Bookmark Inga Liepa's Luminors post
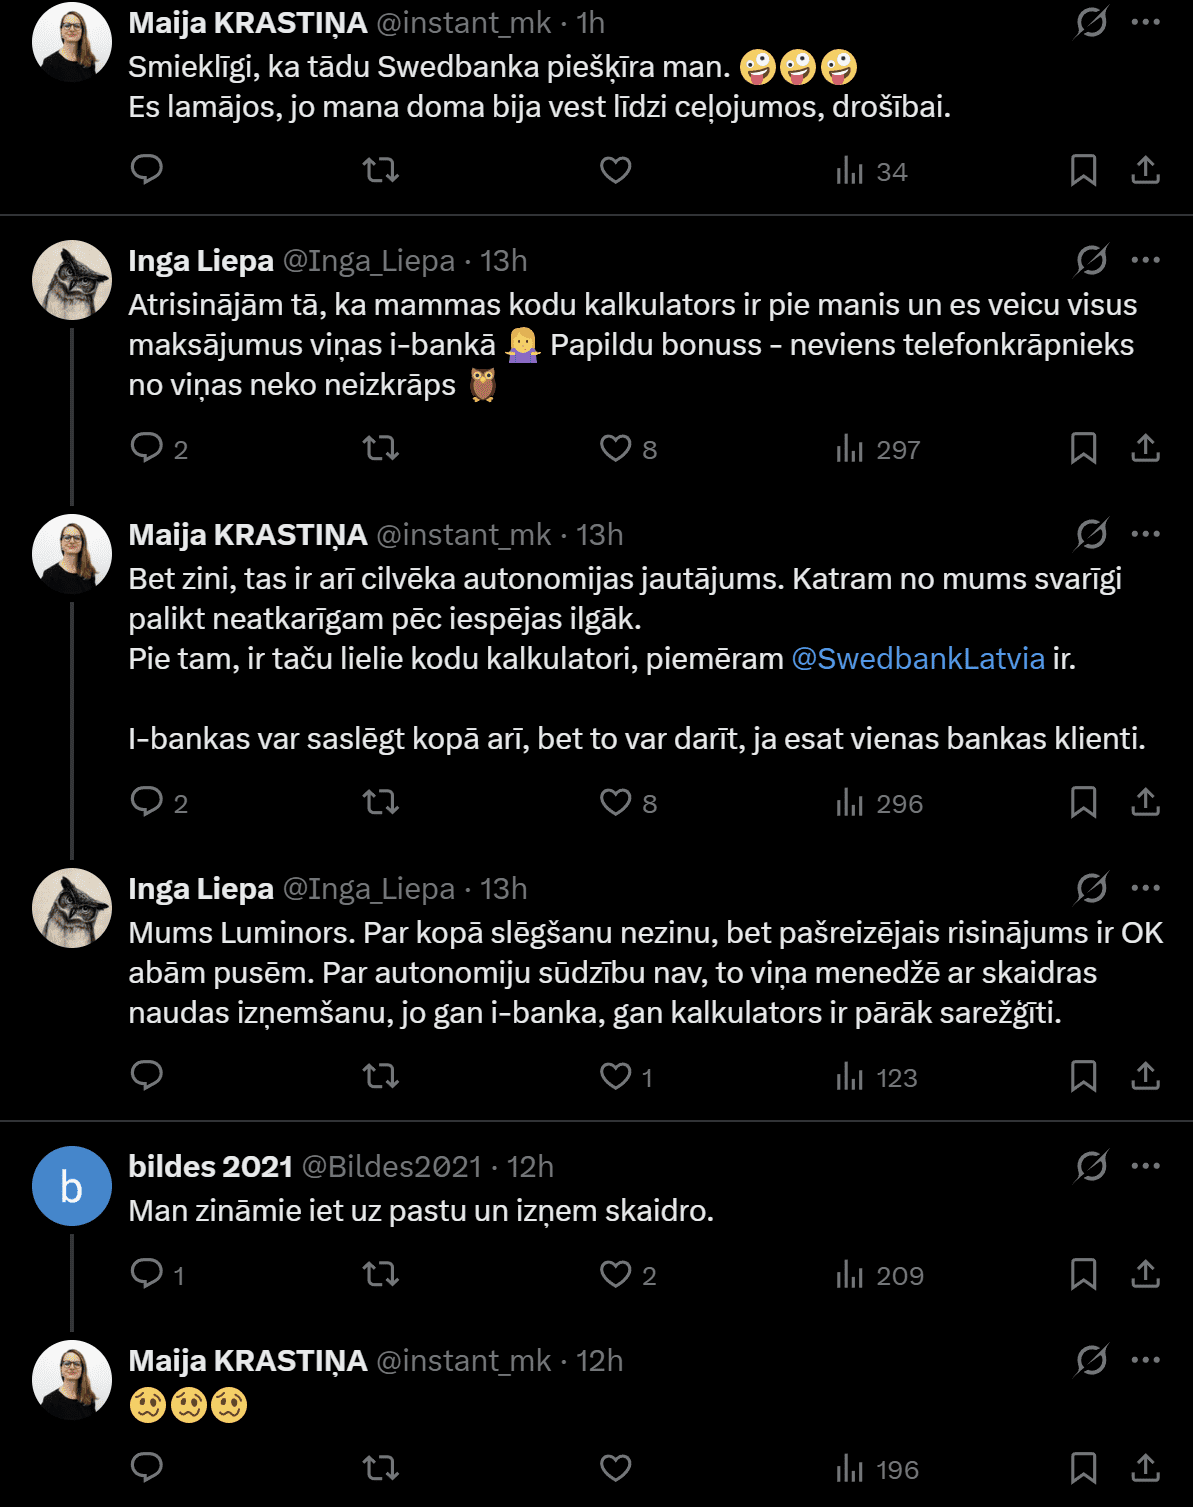This screenshot has width=1193, height=1507. click(1083, 1076)
